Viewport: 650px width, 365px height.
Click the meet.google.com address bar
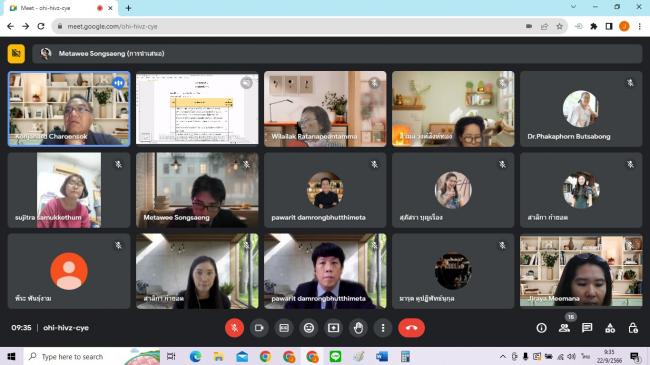290,26
